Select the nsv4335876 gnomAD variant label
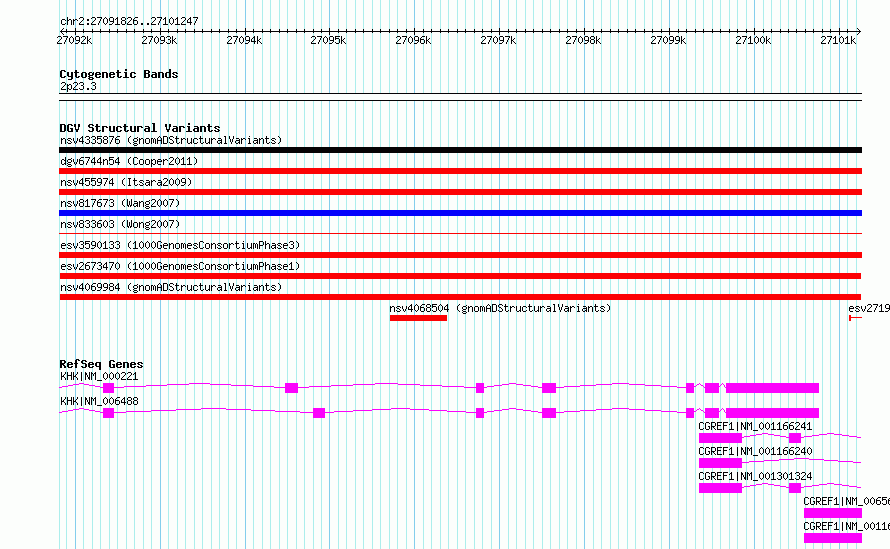 pos(171,140)
